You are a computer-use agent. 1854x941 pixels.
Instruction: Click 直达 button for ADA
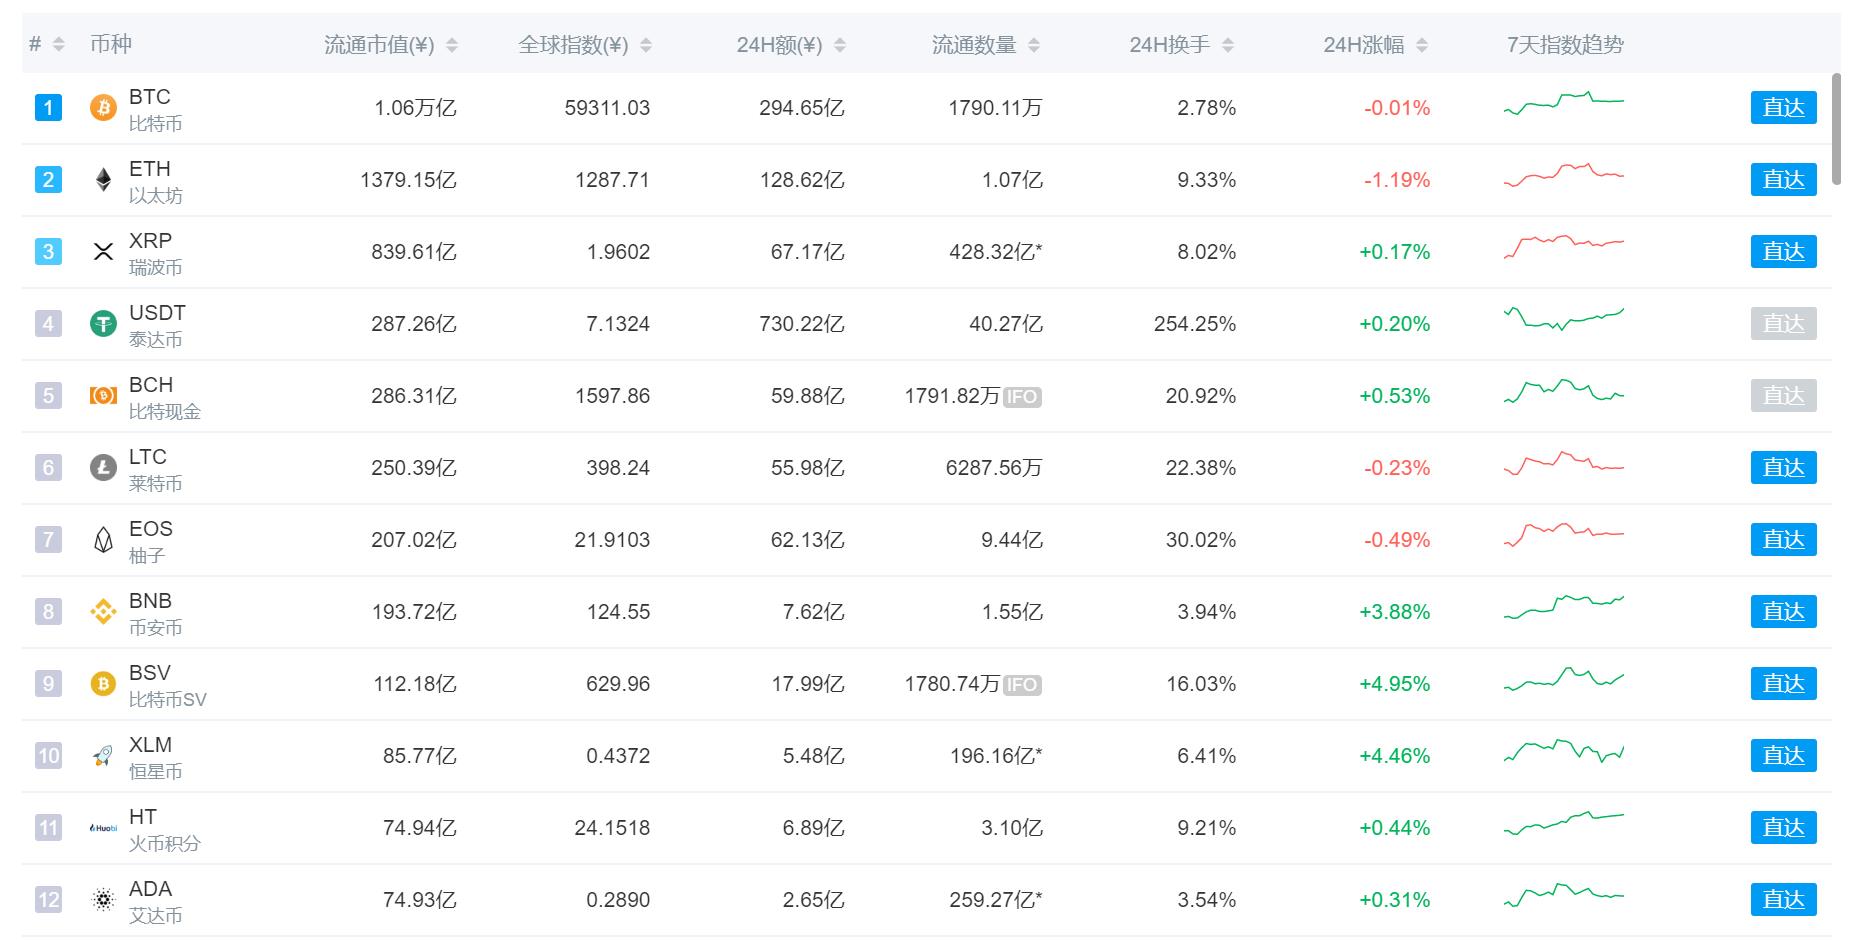pos(1783,899)
